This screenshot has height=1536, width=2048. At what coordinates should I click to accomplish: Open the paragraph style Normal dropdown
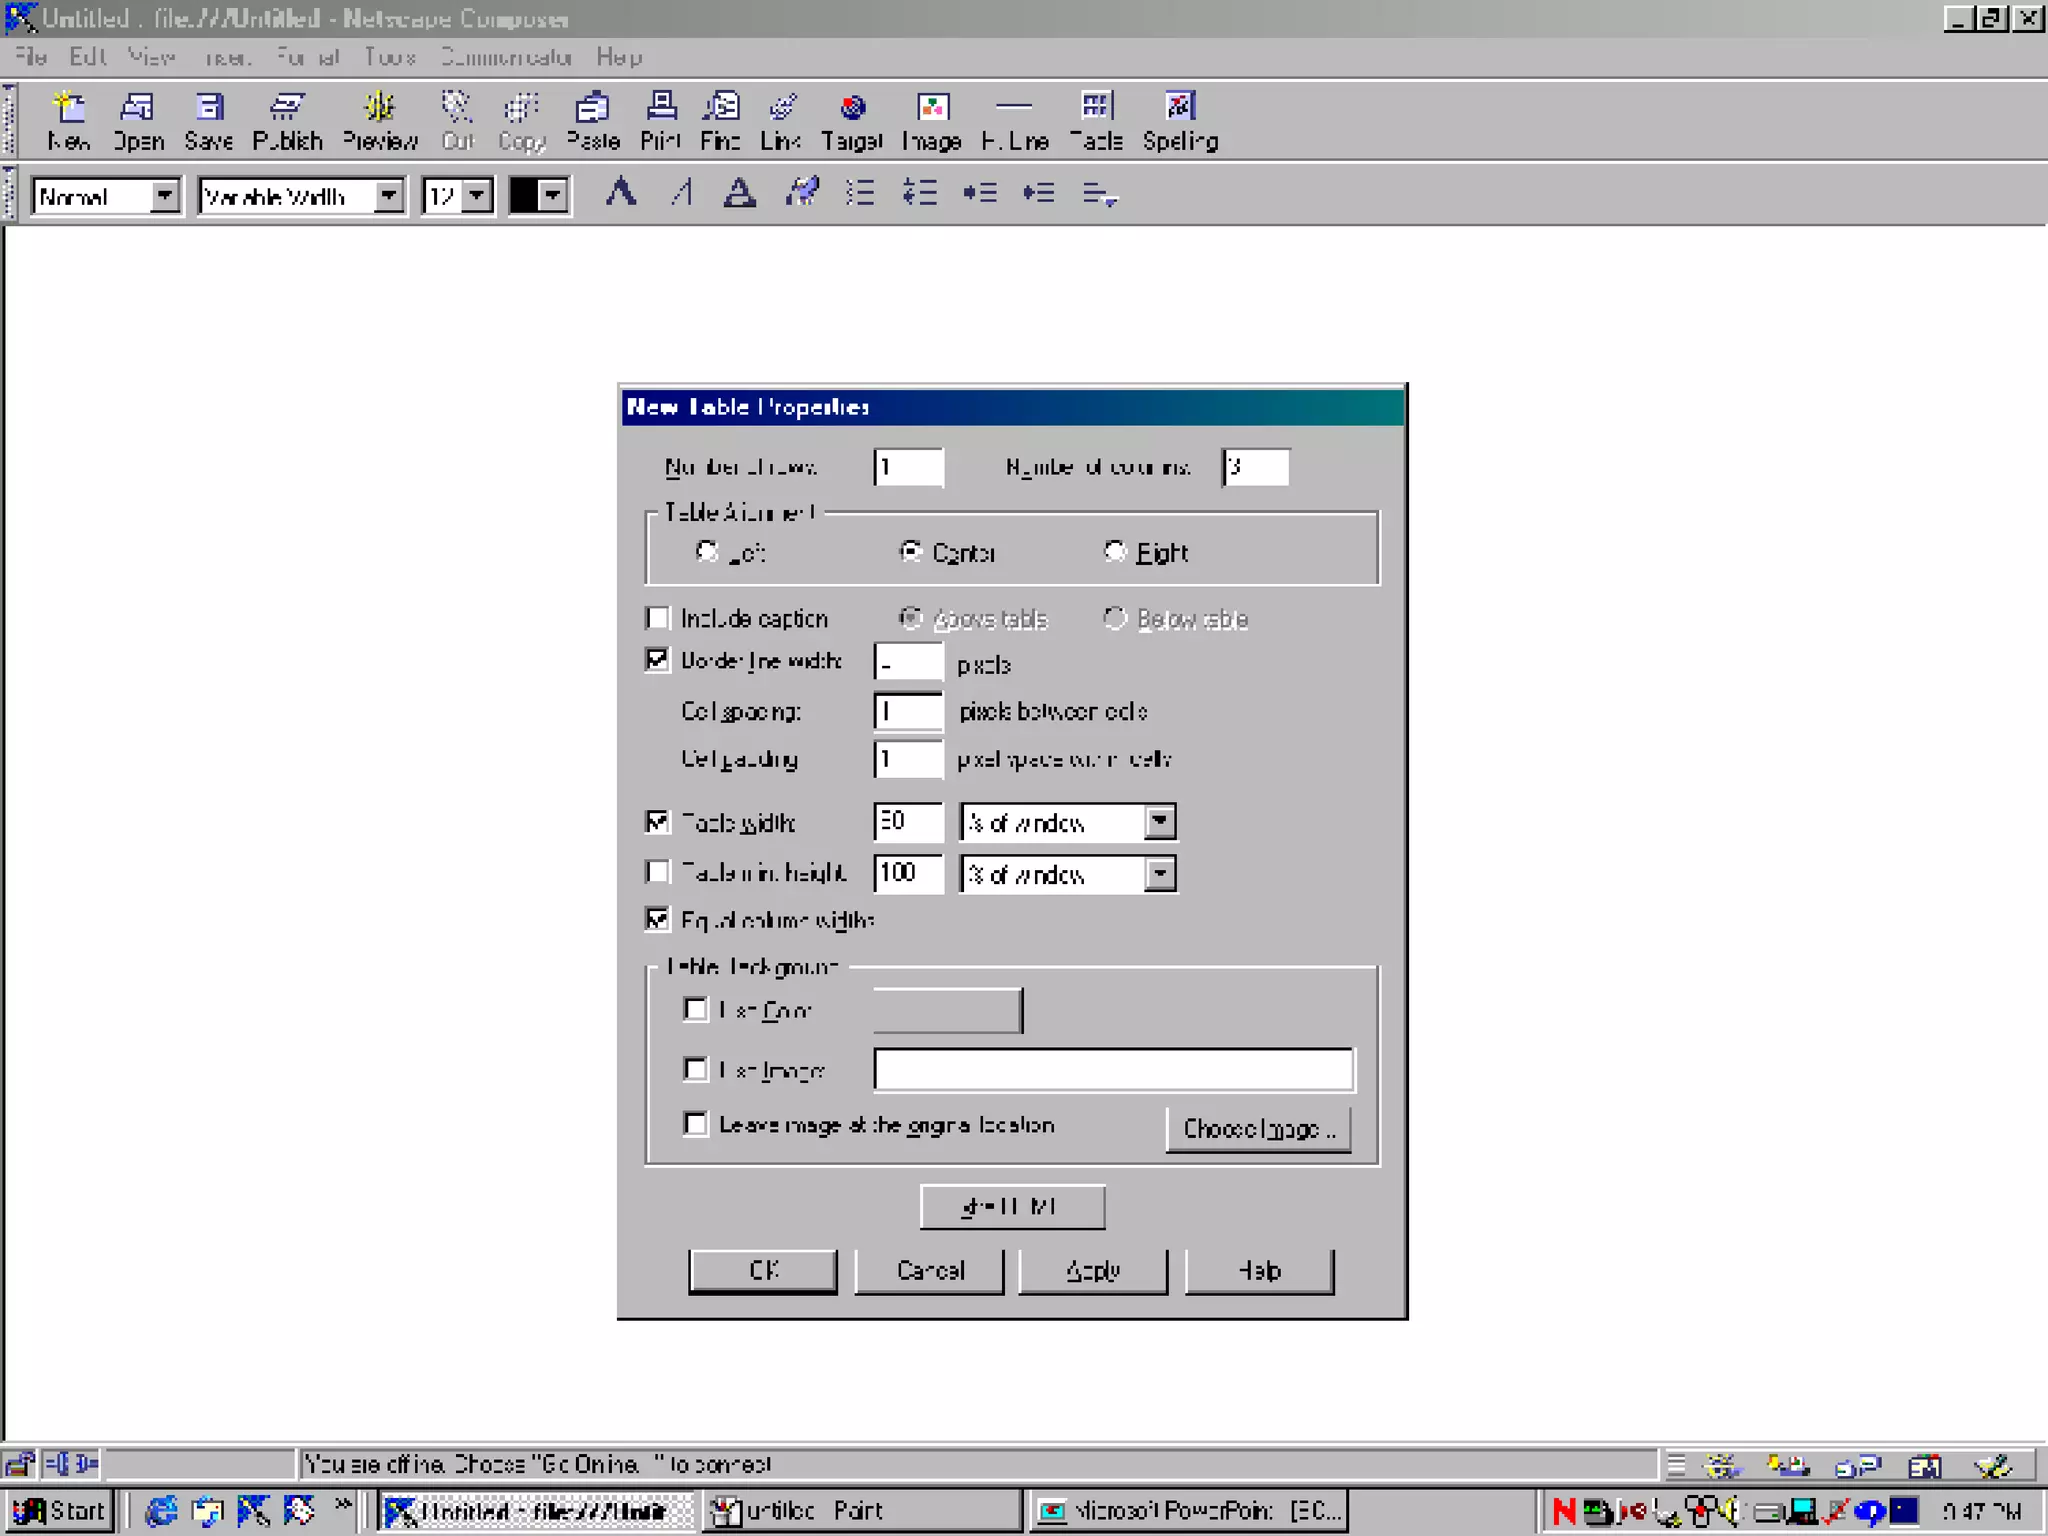coord(164,196)
